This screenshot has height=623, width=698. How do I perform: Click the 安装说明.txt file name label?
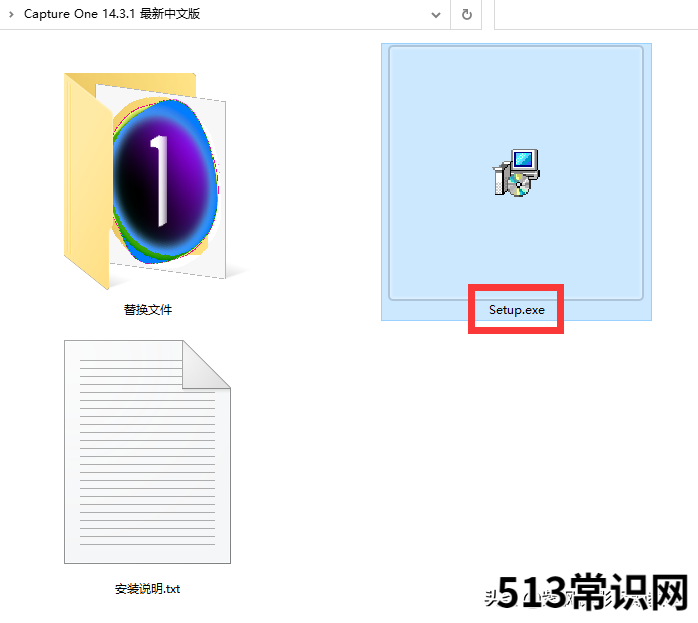[x=147, y=589]
